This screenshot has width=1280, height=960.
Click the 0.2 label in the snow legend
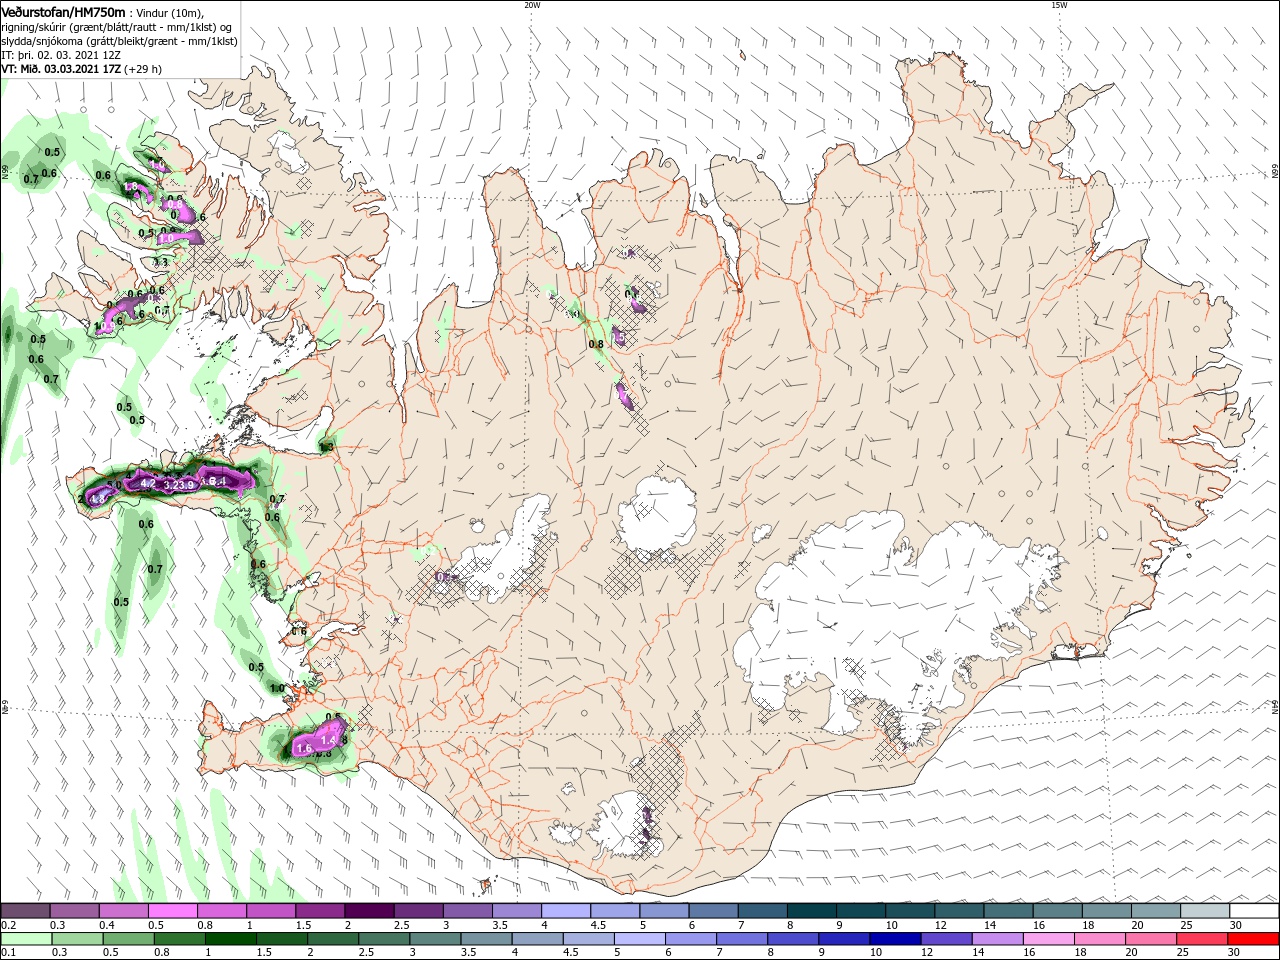(9, 925)
